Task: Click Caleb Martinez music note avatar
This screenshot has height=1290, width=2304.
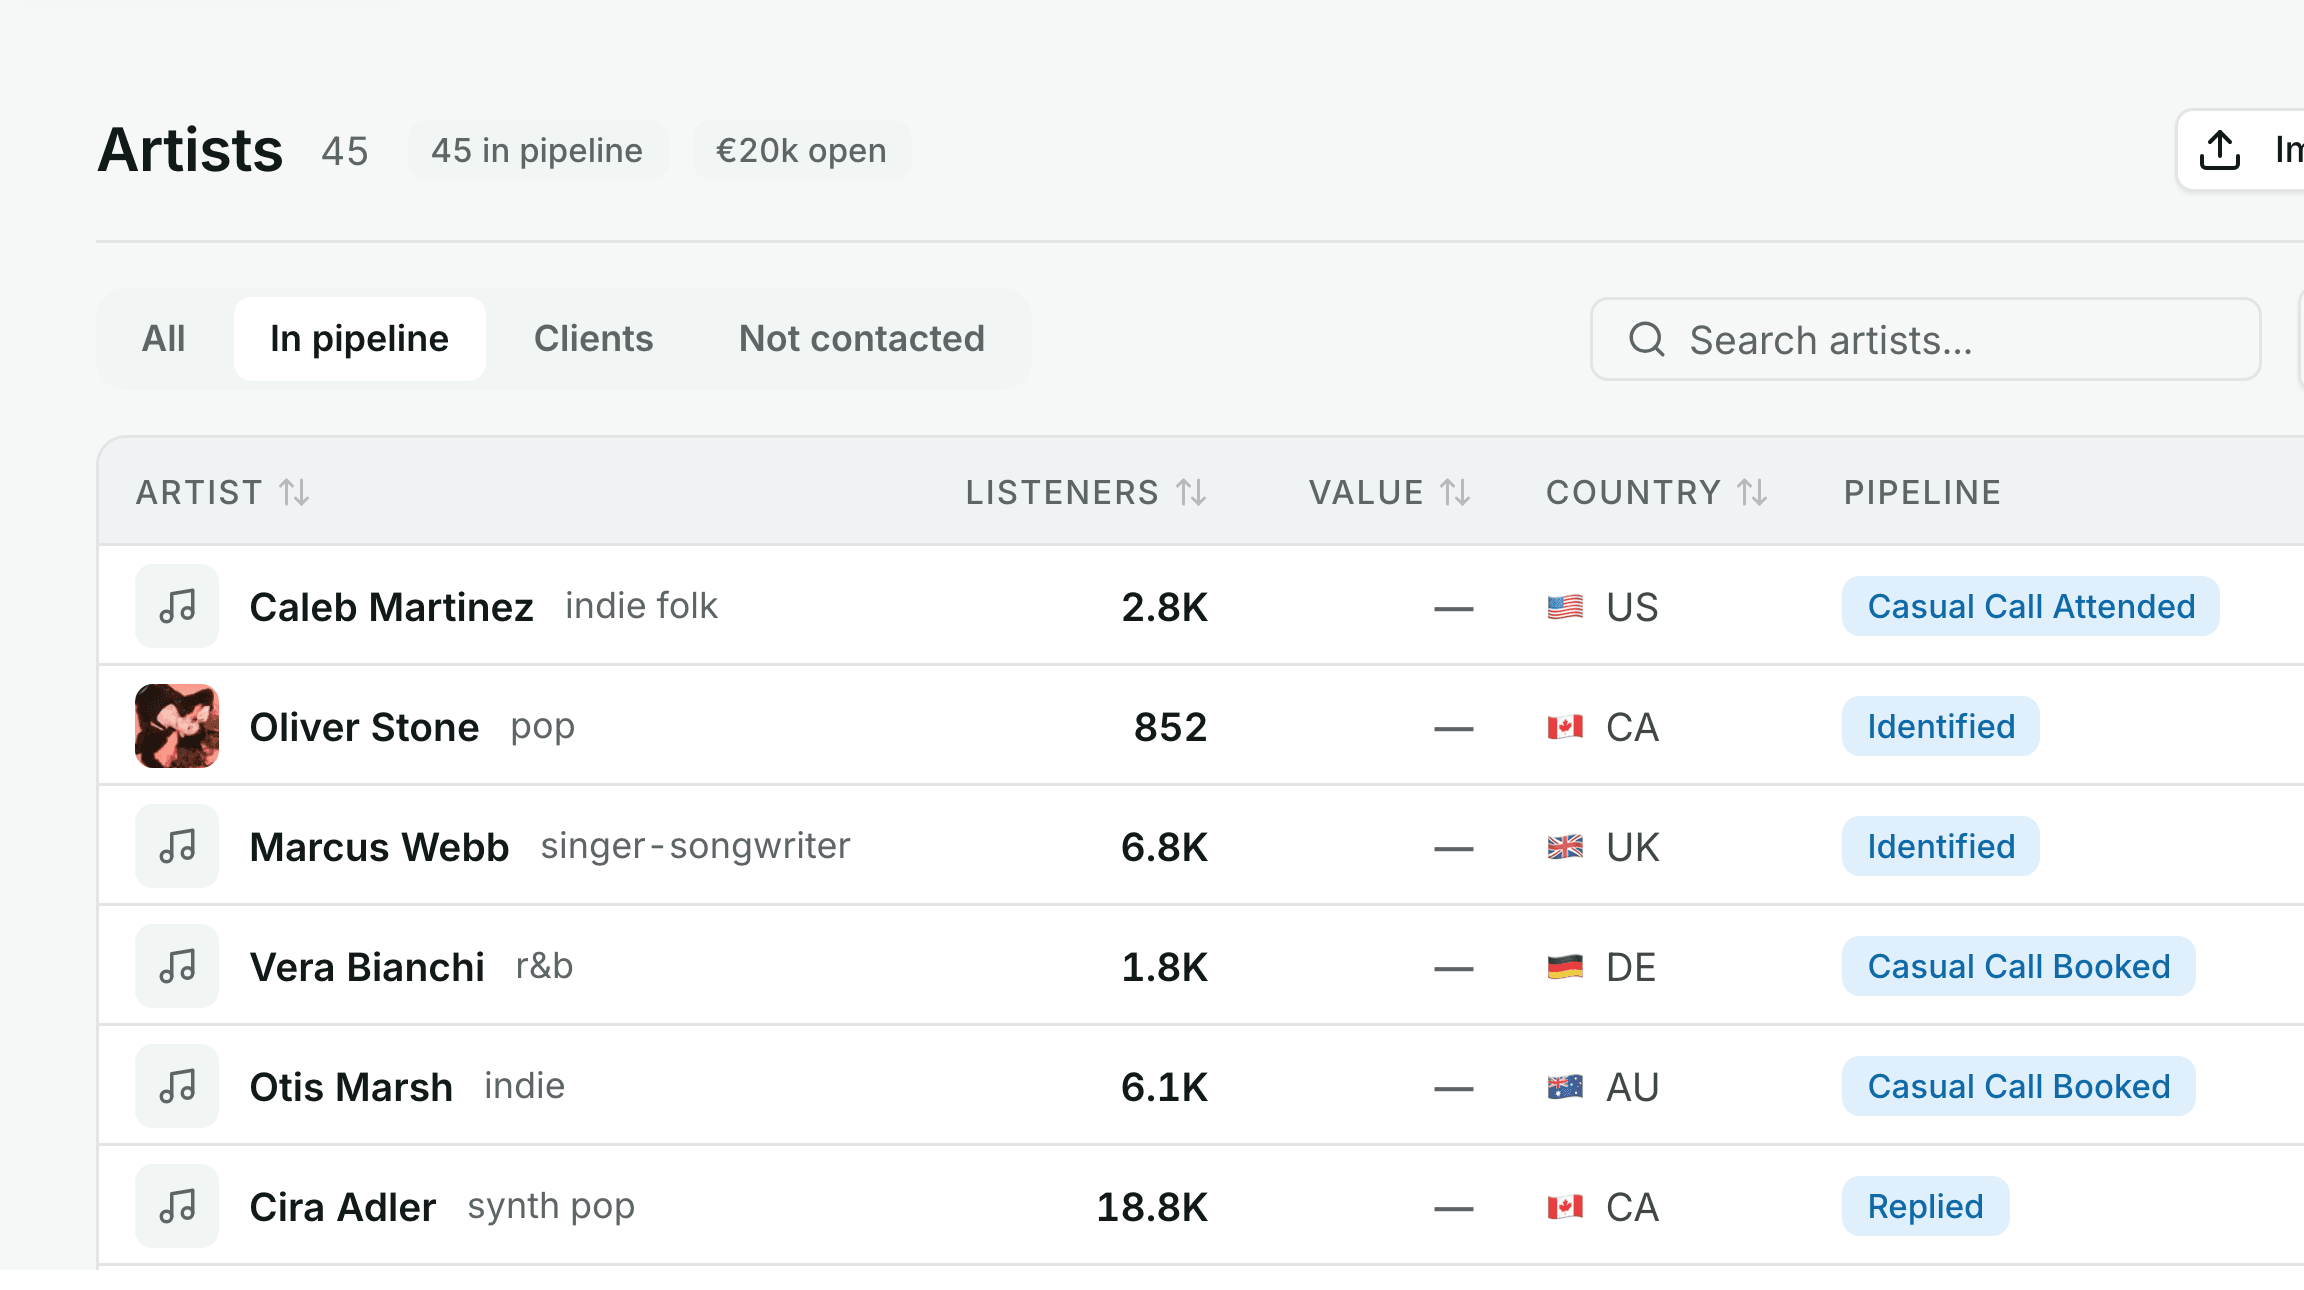Action: (x=177, y=606)
